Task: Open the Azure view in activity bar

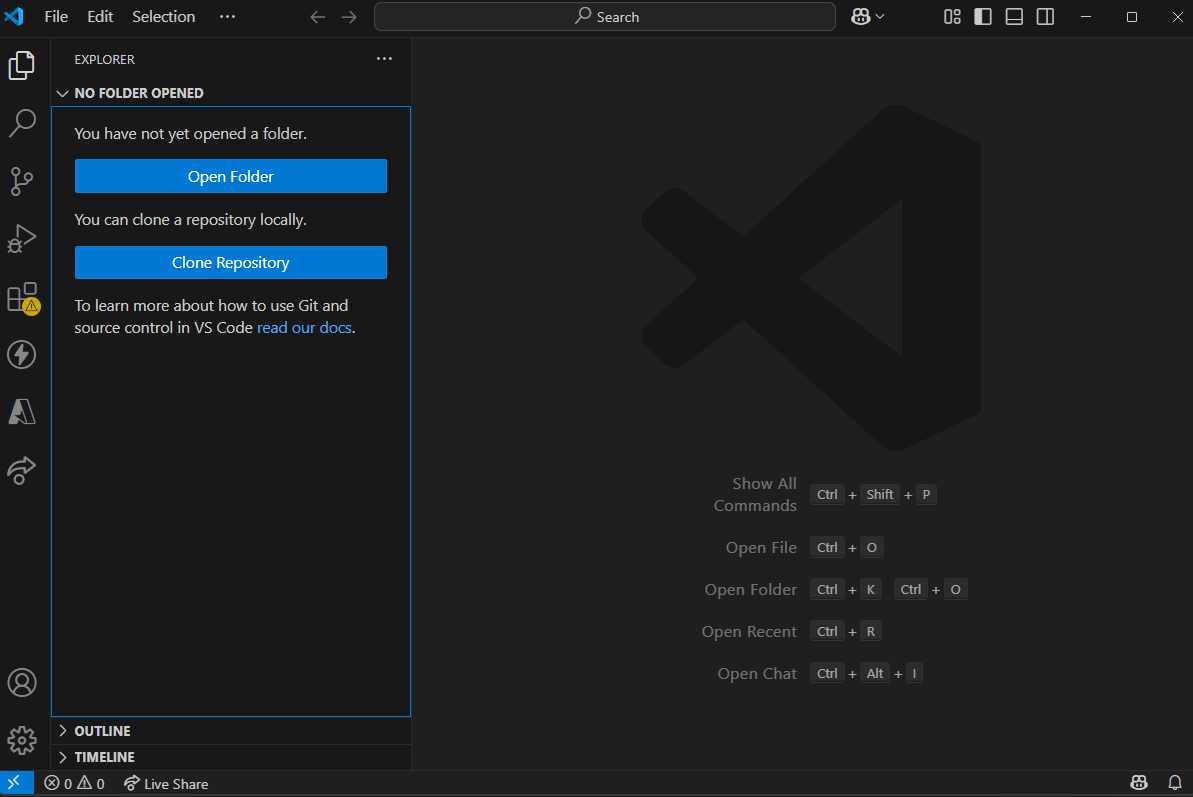Action: click(x=21, y=411)
